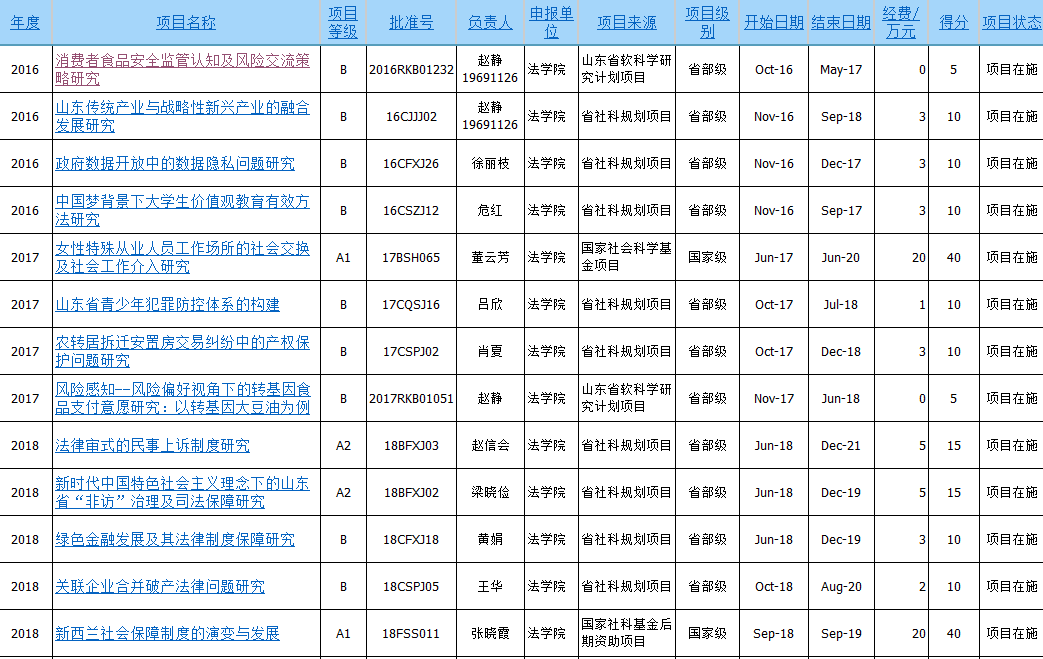Open 关联企业合并破产法律问题研究 link
The width and height of the screenshot is (1043, 659).
coord(160,587)
